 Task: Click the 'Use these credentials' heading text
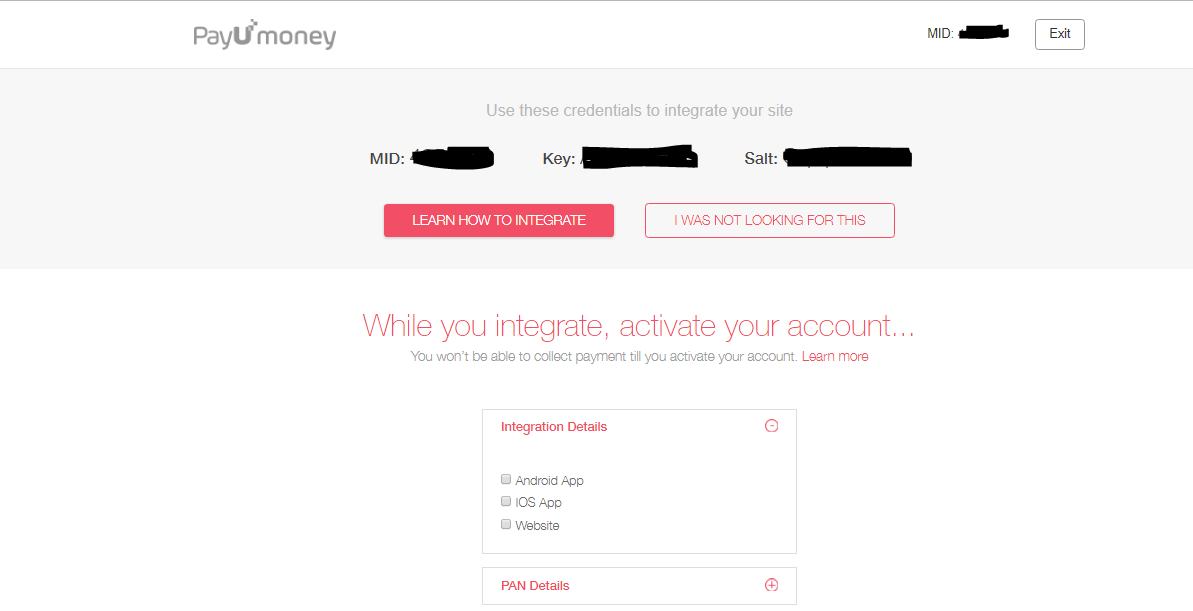[639, 110]
